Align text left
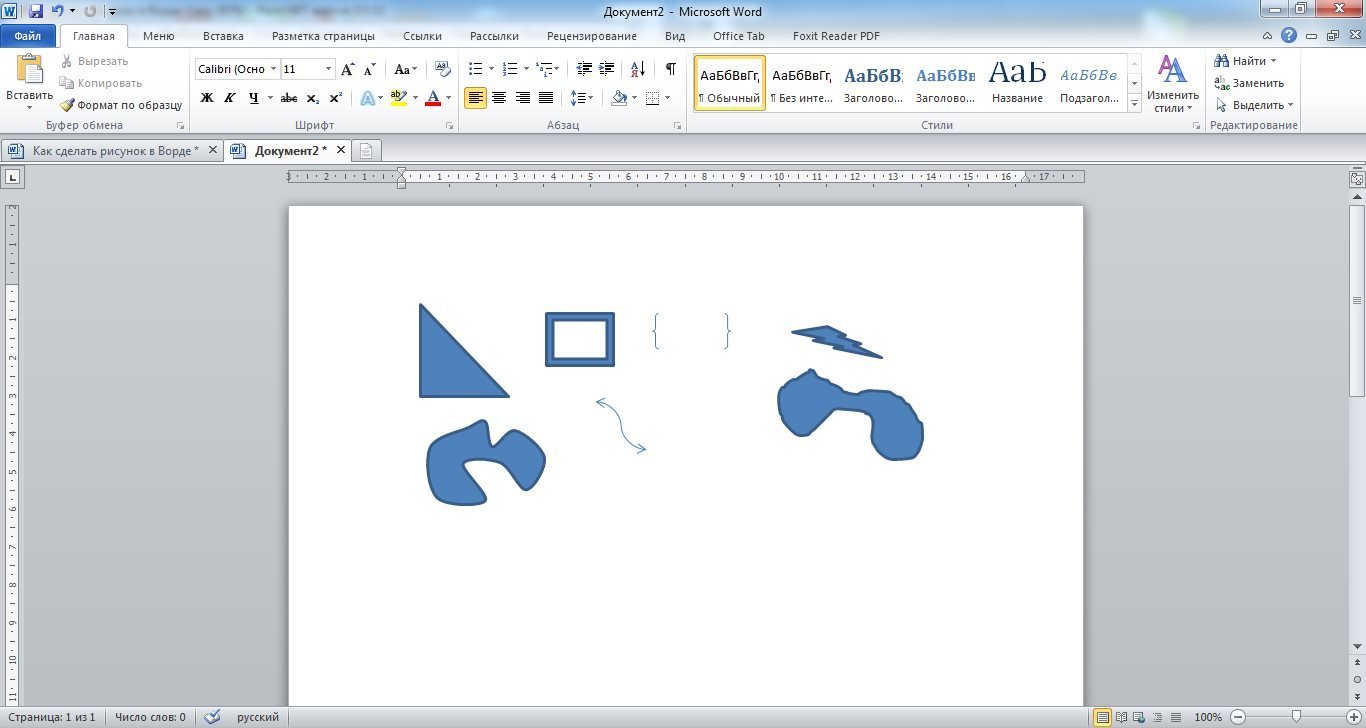The image size is (1366, 728). tap(475, 98)
